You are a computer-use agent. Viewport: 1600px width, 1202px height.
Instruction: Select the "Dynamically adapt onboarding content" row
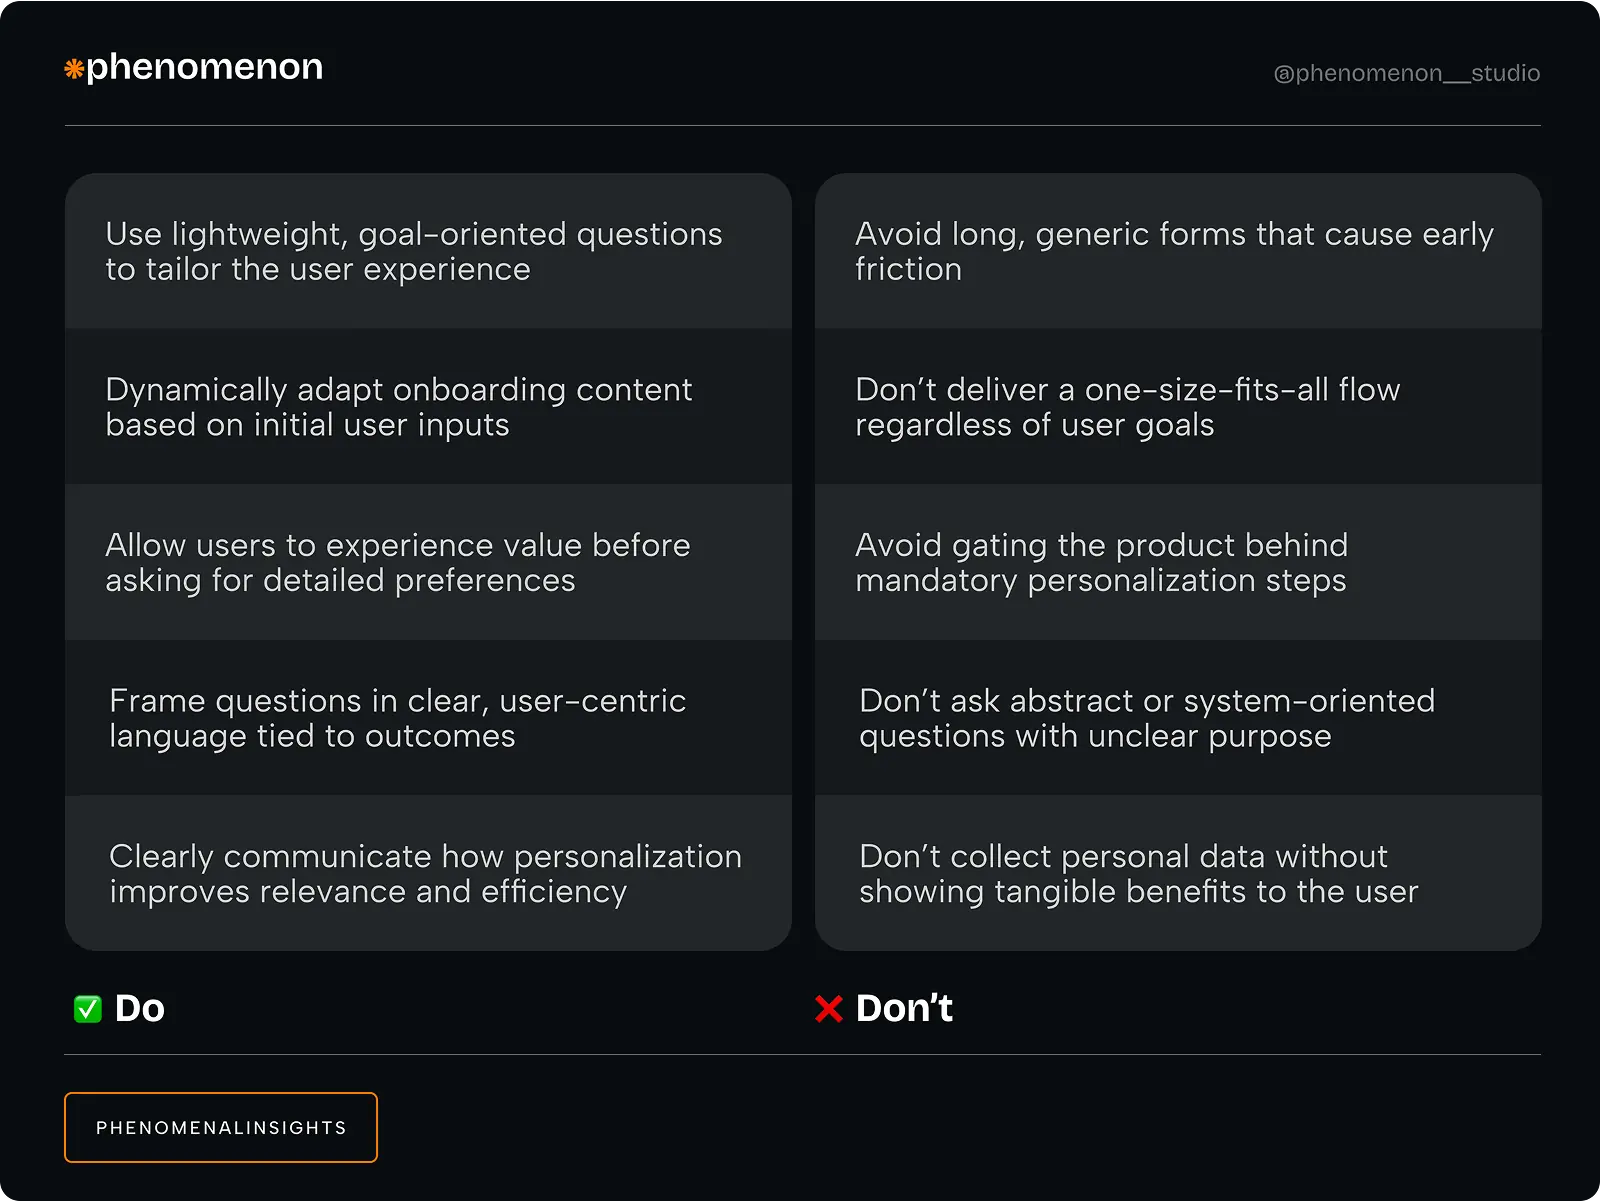pos(428,407)
